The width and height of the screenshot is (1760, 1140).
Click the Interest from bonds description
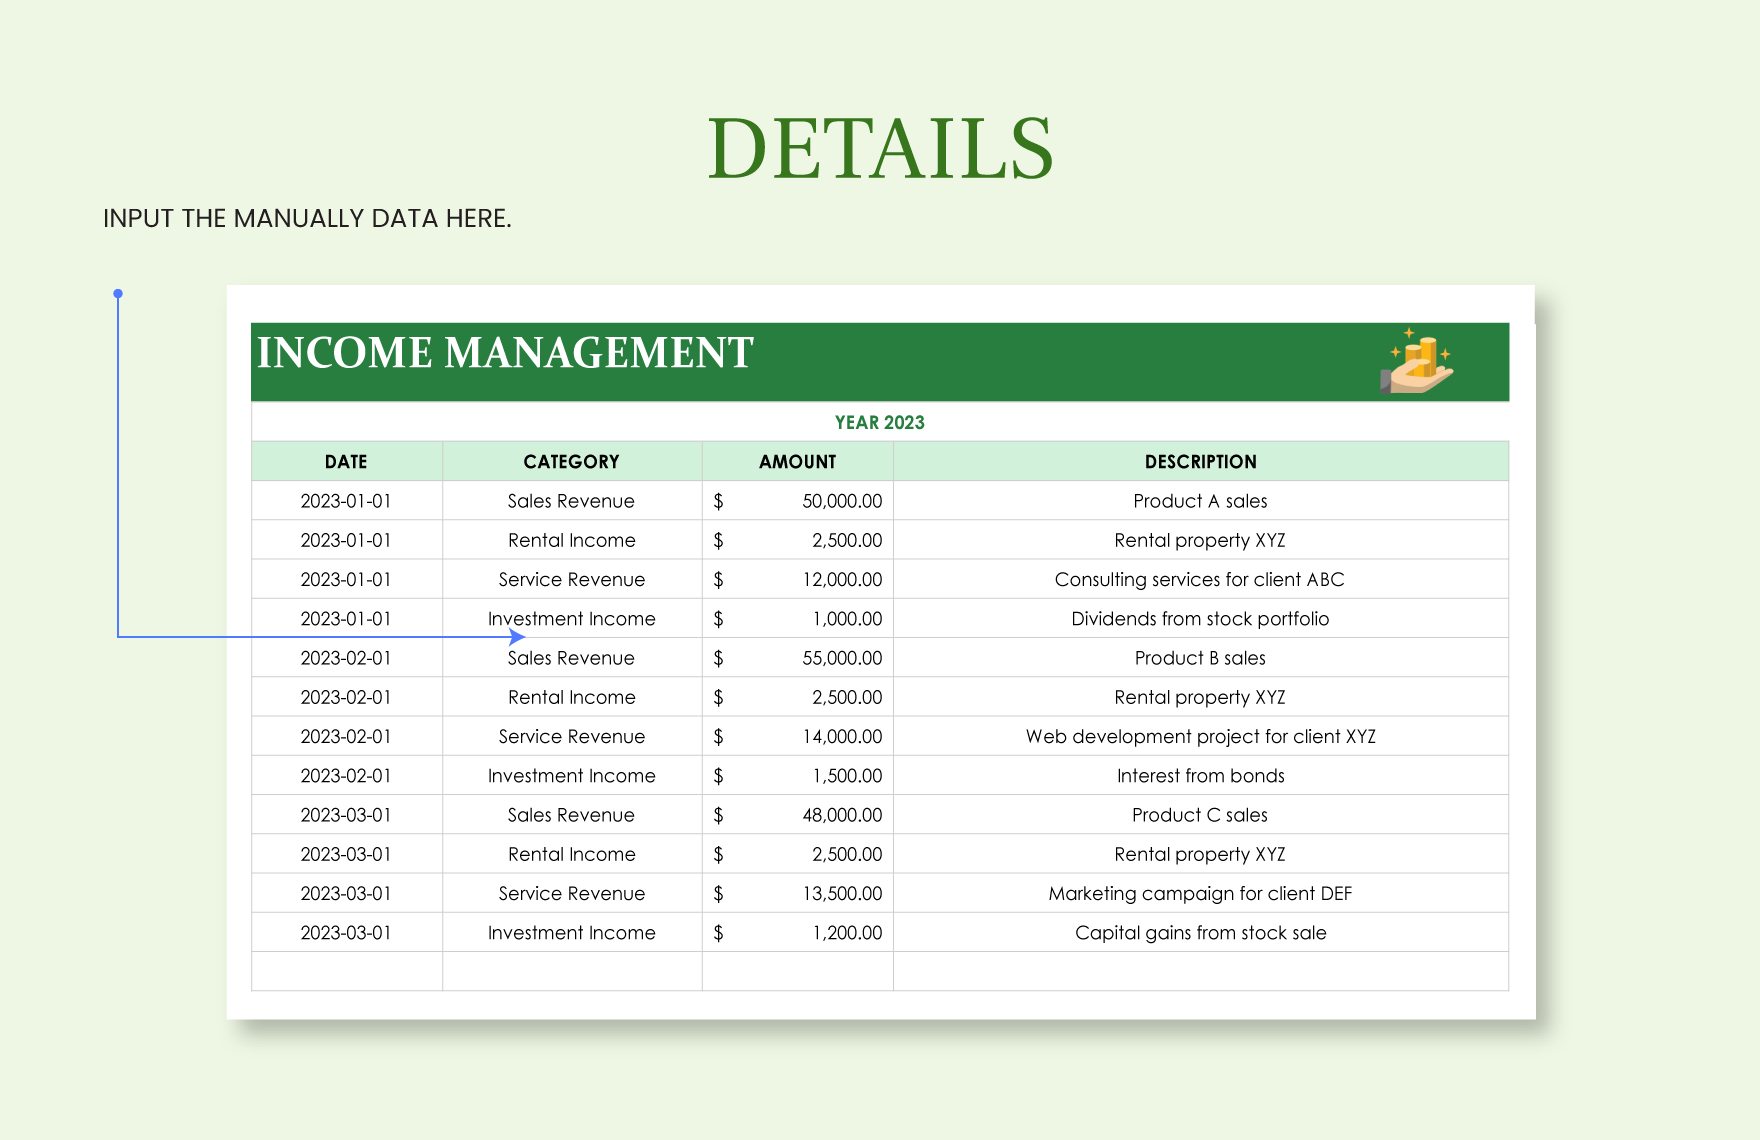(x=1200, y=775)
